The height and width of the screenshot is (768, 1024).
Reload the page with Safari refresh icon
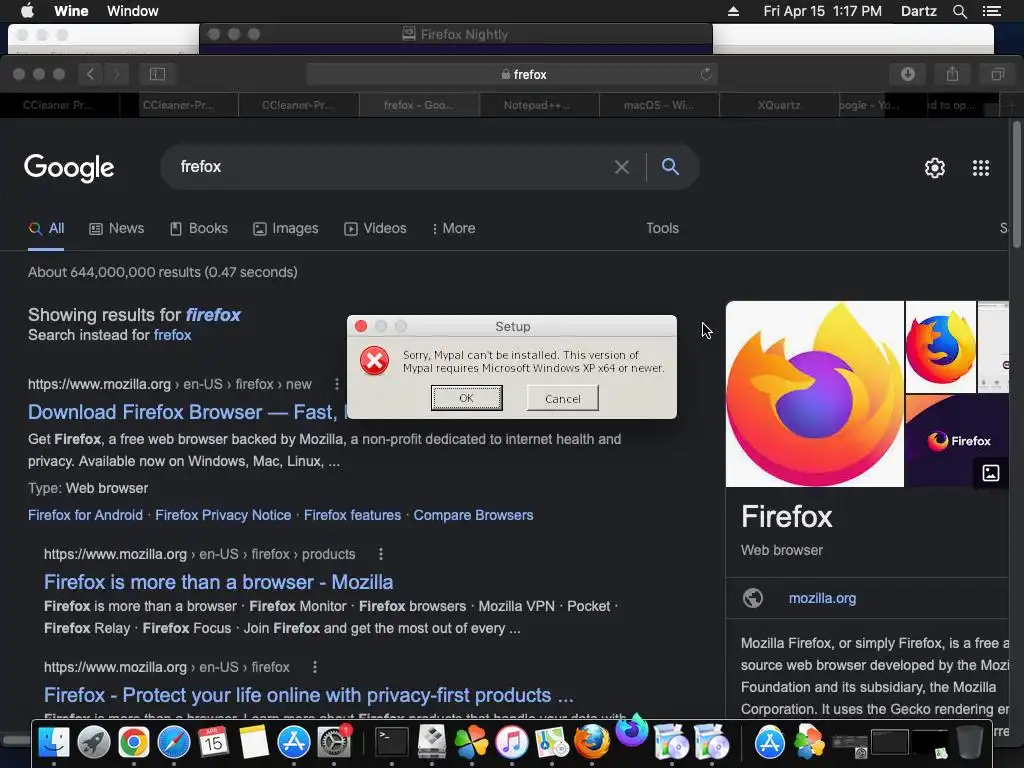(706, 74)
